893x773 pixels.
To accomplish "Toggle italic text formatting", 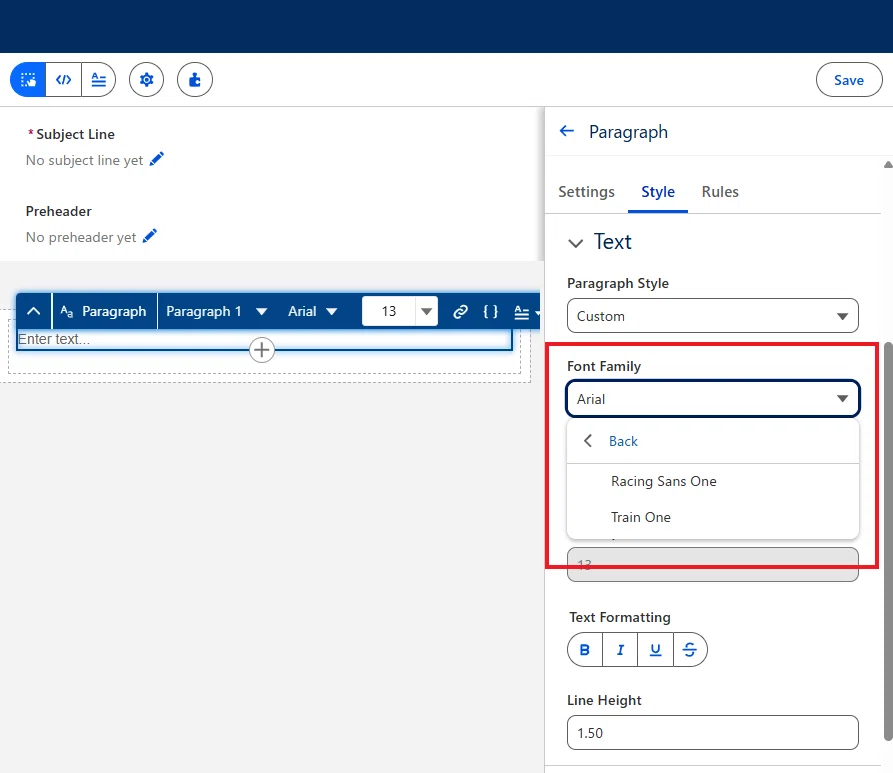I will [620, 649].
